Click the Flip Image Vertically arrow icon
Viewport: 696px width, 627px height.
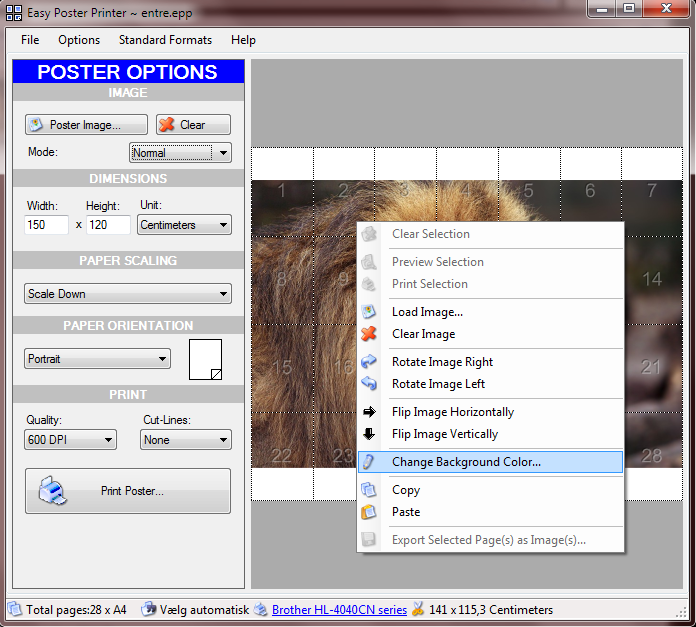[369, 434]
